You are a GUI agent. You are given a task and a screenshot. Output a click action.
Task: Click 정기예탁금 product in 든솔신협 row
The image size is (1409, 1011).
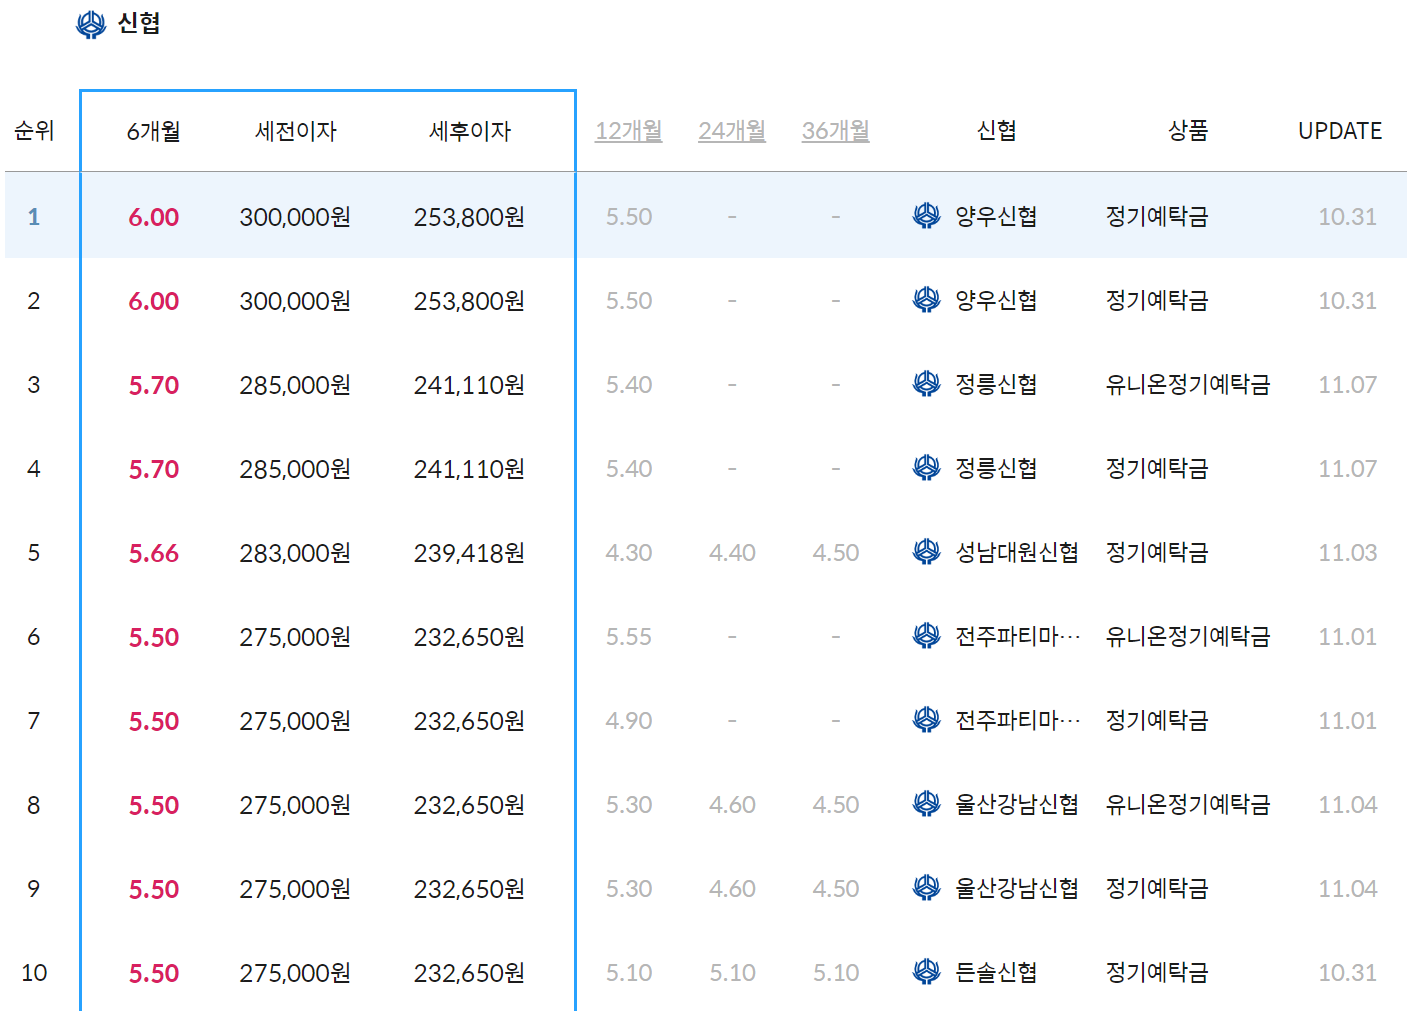tap(1157, 972)
